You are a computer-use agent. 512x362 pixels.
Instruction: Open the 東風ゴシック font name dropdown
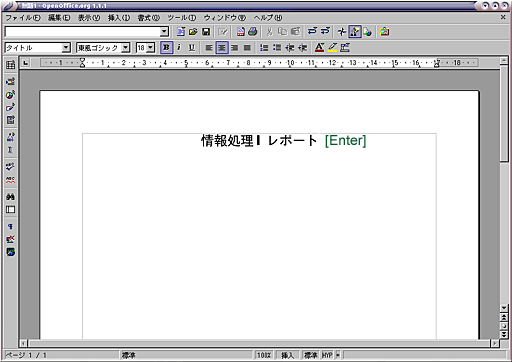point(125,48)
